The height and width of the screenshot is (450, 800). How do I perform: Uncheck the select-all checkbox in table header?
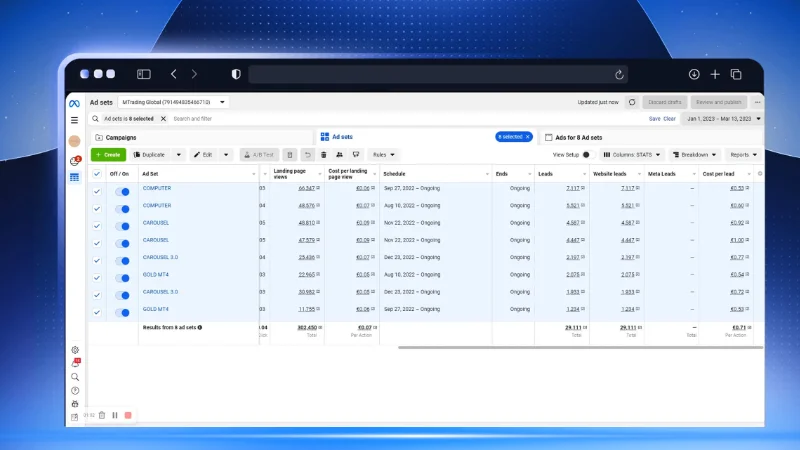click(97, 173)
